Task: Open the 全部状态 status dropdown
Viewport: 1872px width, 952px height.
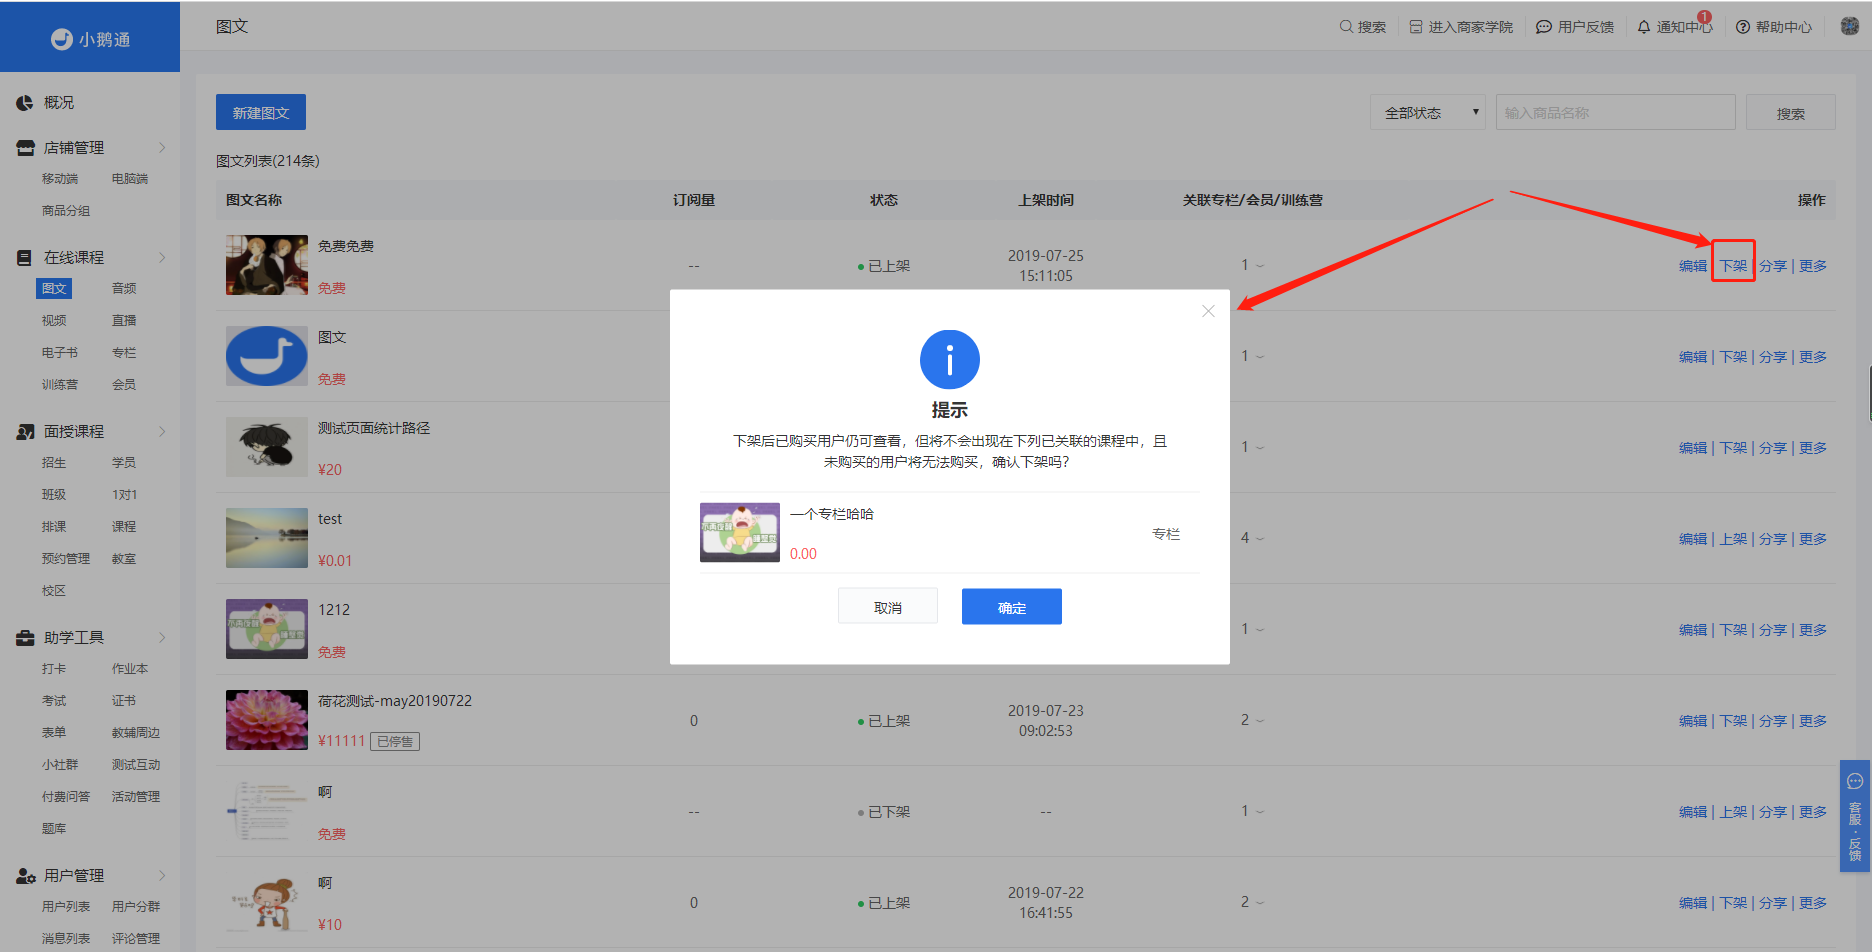Action: [1428, 113]
